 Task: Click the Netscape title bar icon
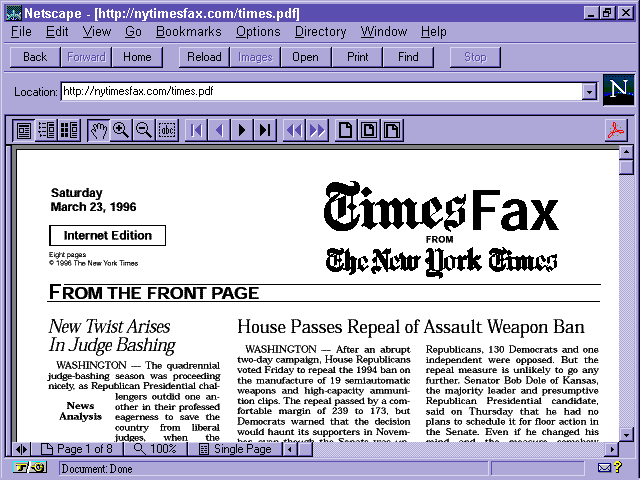(x=14, y=13)
